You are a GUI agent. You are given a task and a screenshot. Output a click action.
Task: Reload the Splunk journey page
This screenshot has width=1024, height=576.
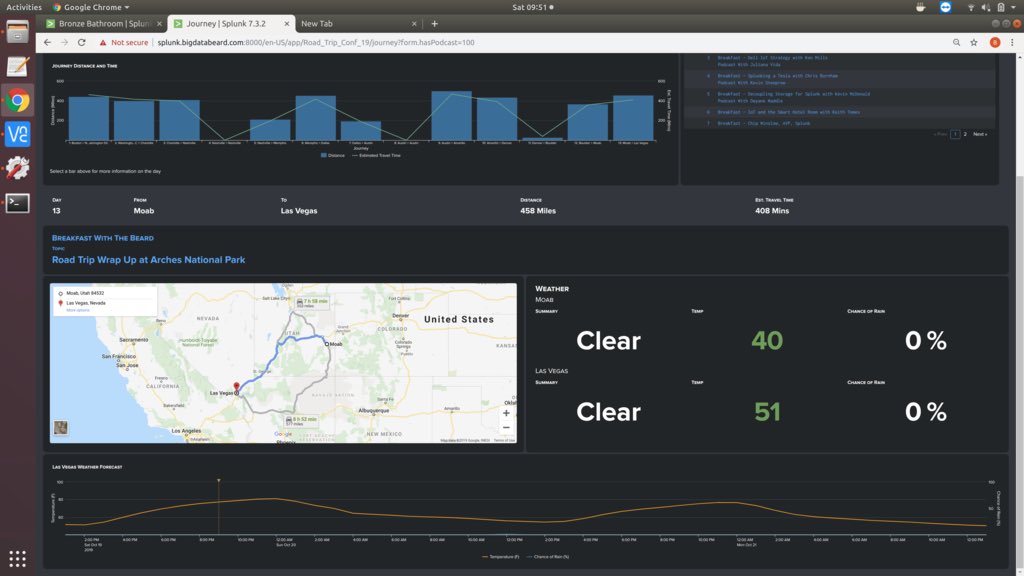82,42
